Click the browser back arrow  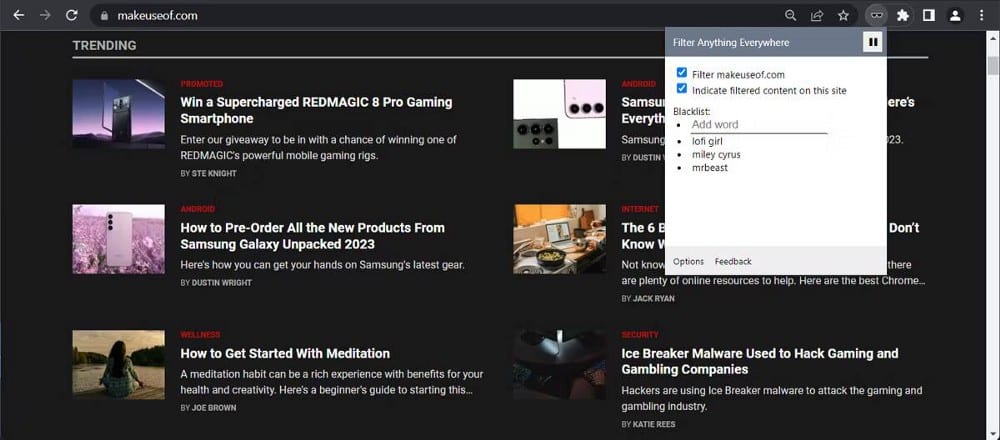point(18,15)
